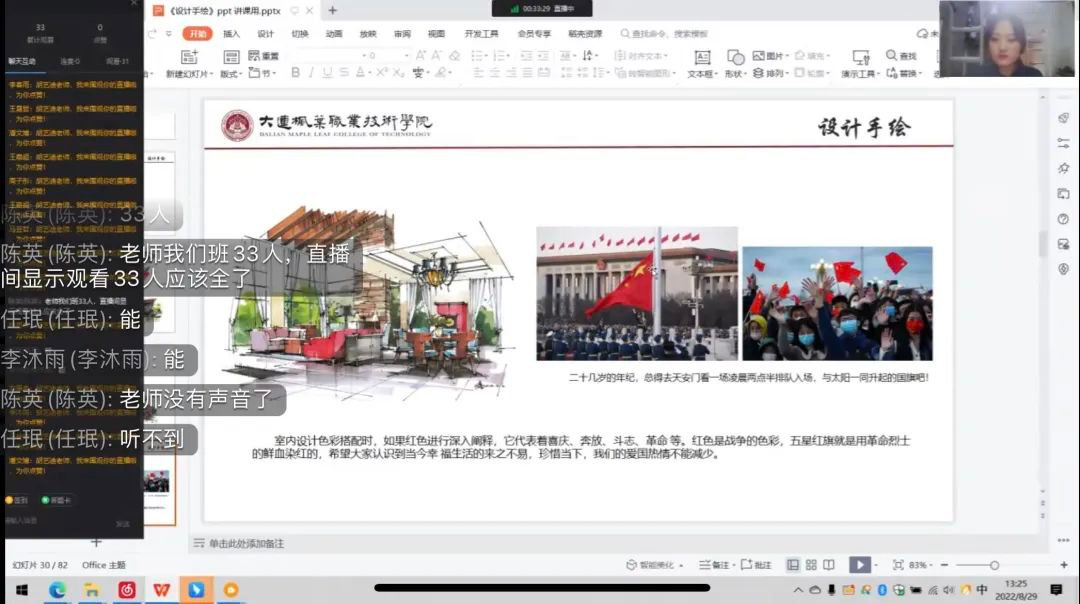Switch to the 动画 ribbon tab
Viewport: 1080px width, 604px height.
coord(334,34)
